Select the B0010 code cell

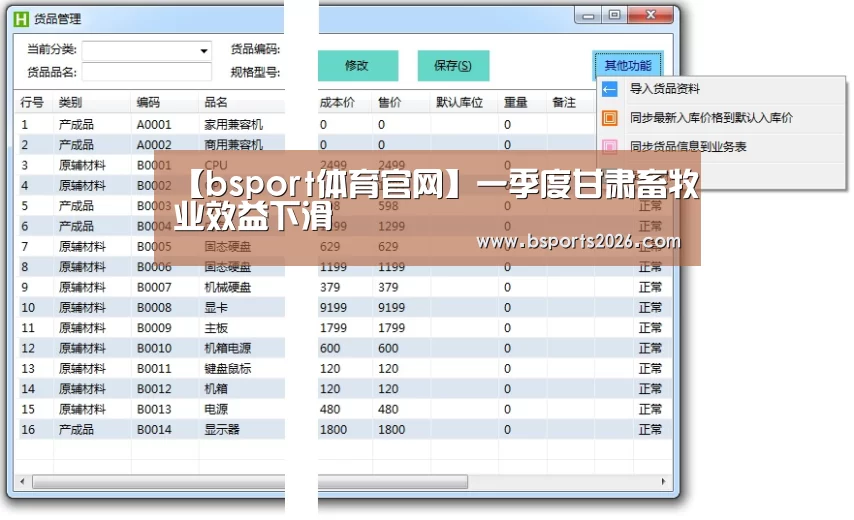(154, 348)
